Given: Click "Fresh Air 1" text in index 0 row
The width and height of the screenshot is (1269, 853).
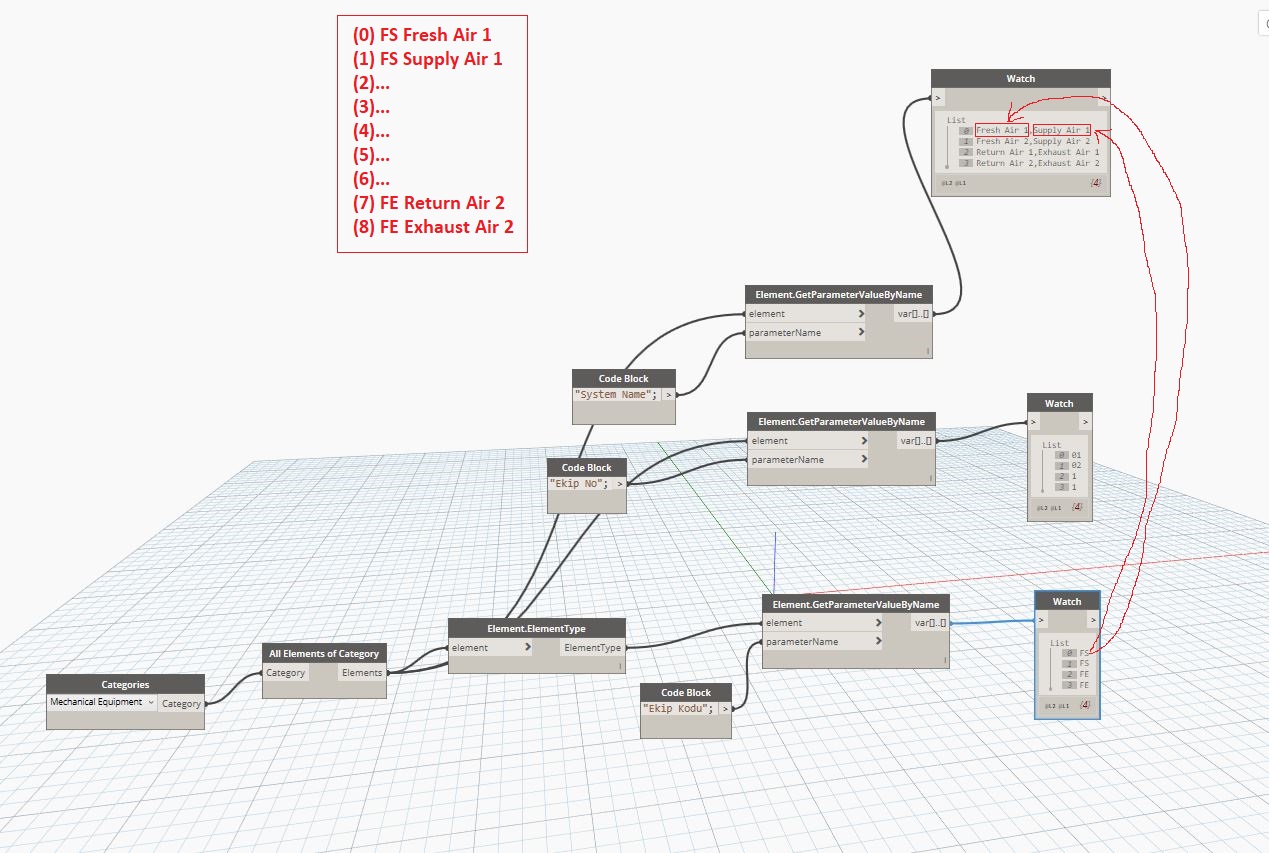Looking at the screenshot, I should point(1001,131).
